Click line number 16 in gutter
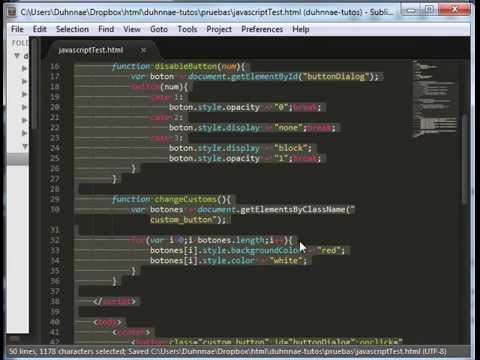The height and width of the screenshot is (360, 480). 55,66
